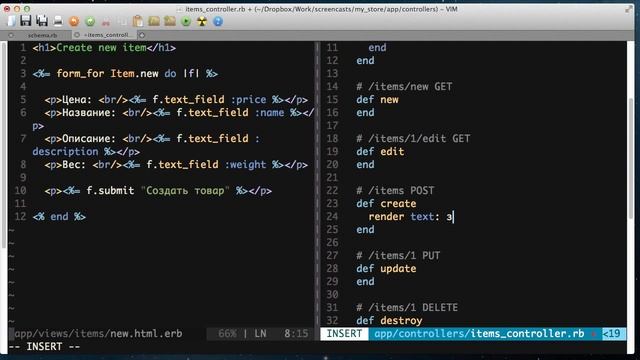Click the orange Undo toolbar icon
The width and height of the screenshot is (640, 360).
[74, 21]
